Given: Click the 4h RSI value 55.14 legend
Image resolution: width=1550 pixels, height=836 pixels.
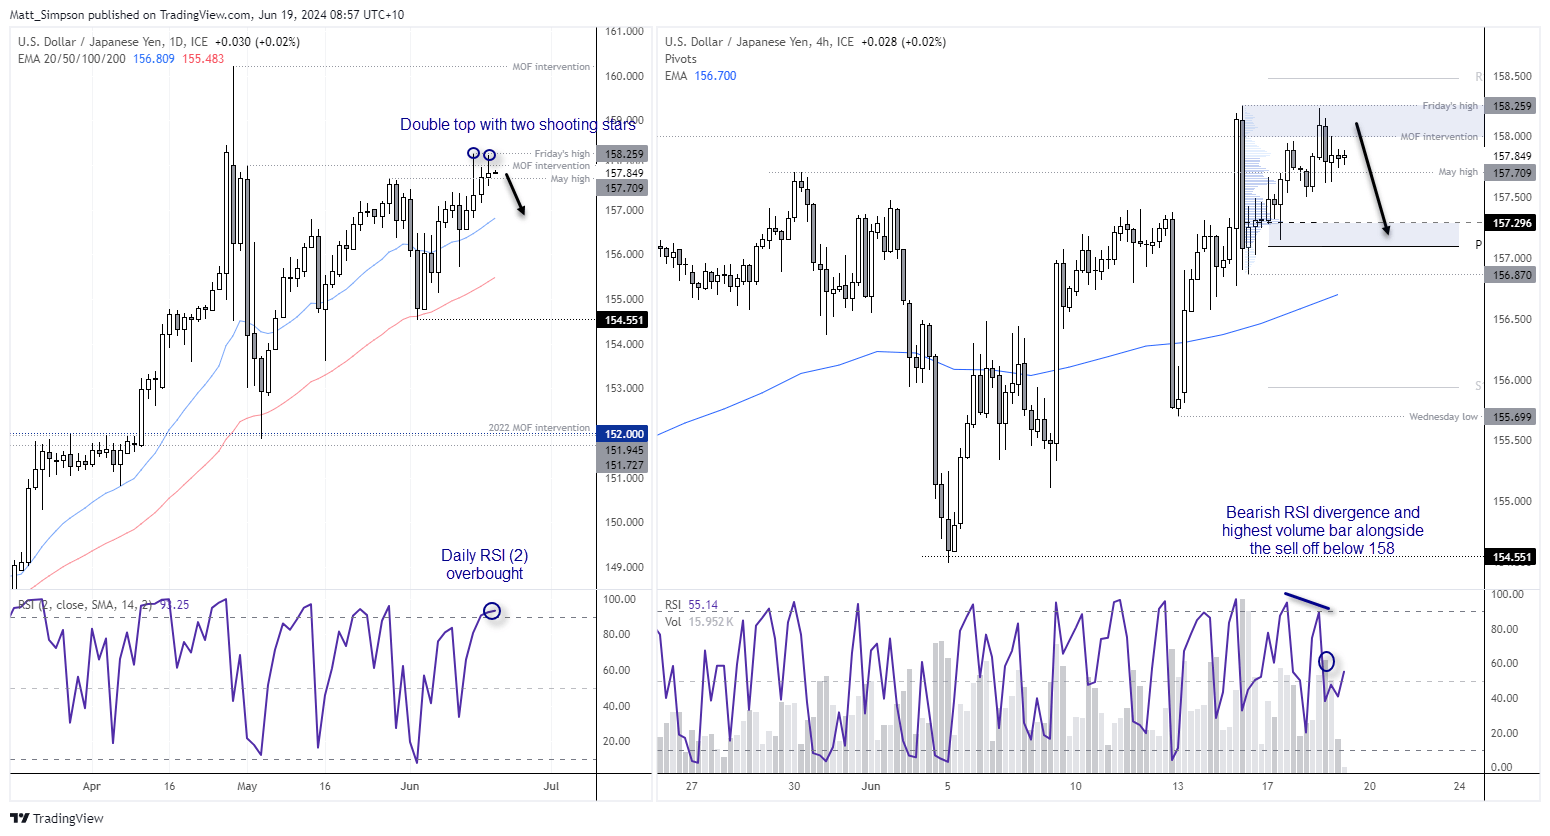Looking at the screenshot, I should pos(692,605).
